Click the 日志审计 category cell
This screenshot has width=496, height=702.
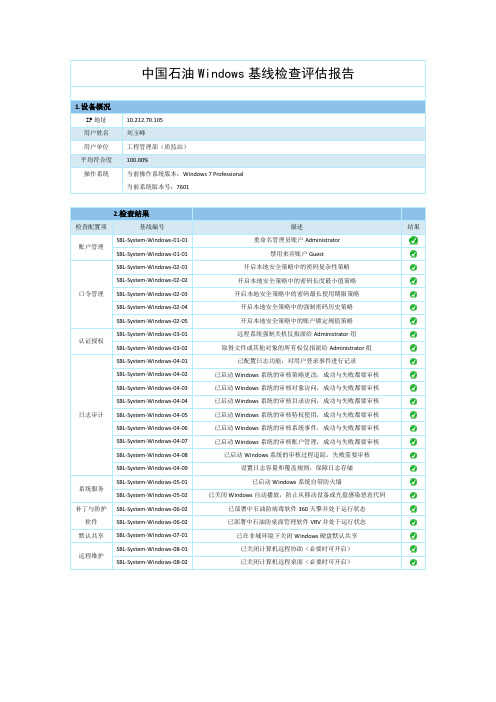91,415
